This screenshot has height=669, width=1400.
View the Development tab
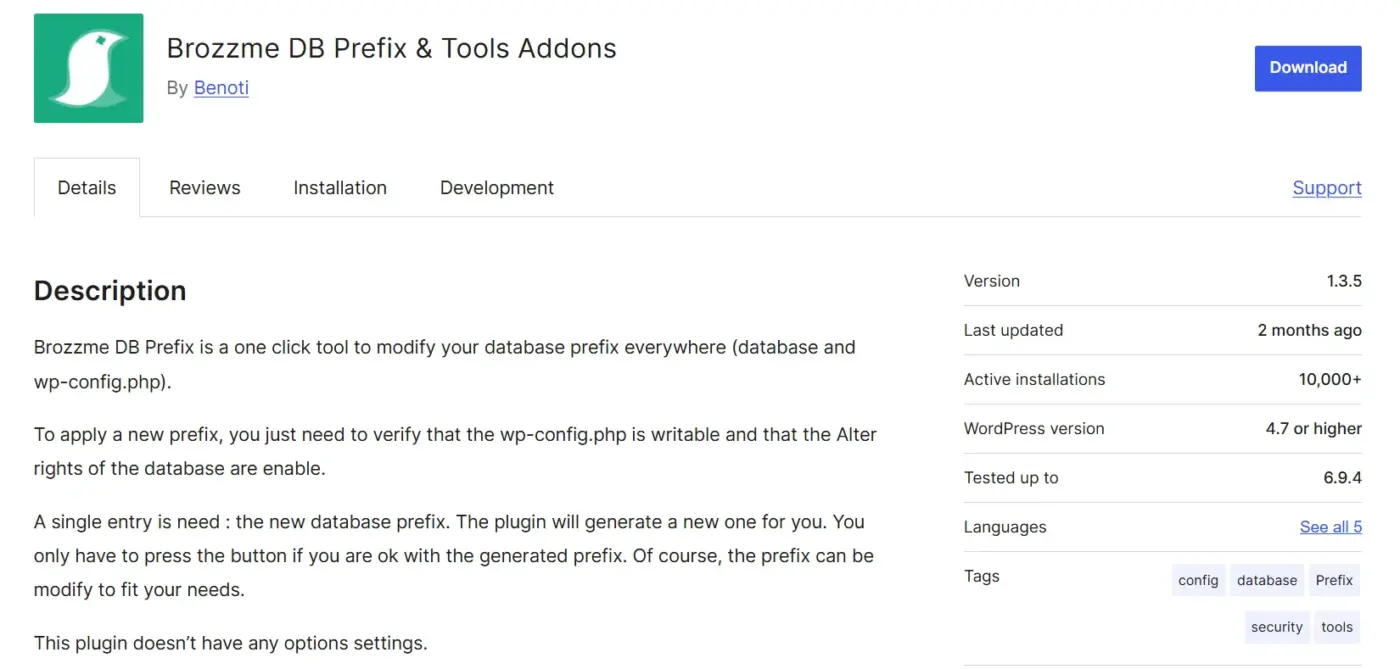[x=497, y=188]
